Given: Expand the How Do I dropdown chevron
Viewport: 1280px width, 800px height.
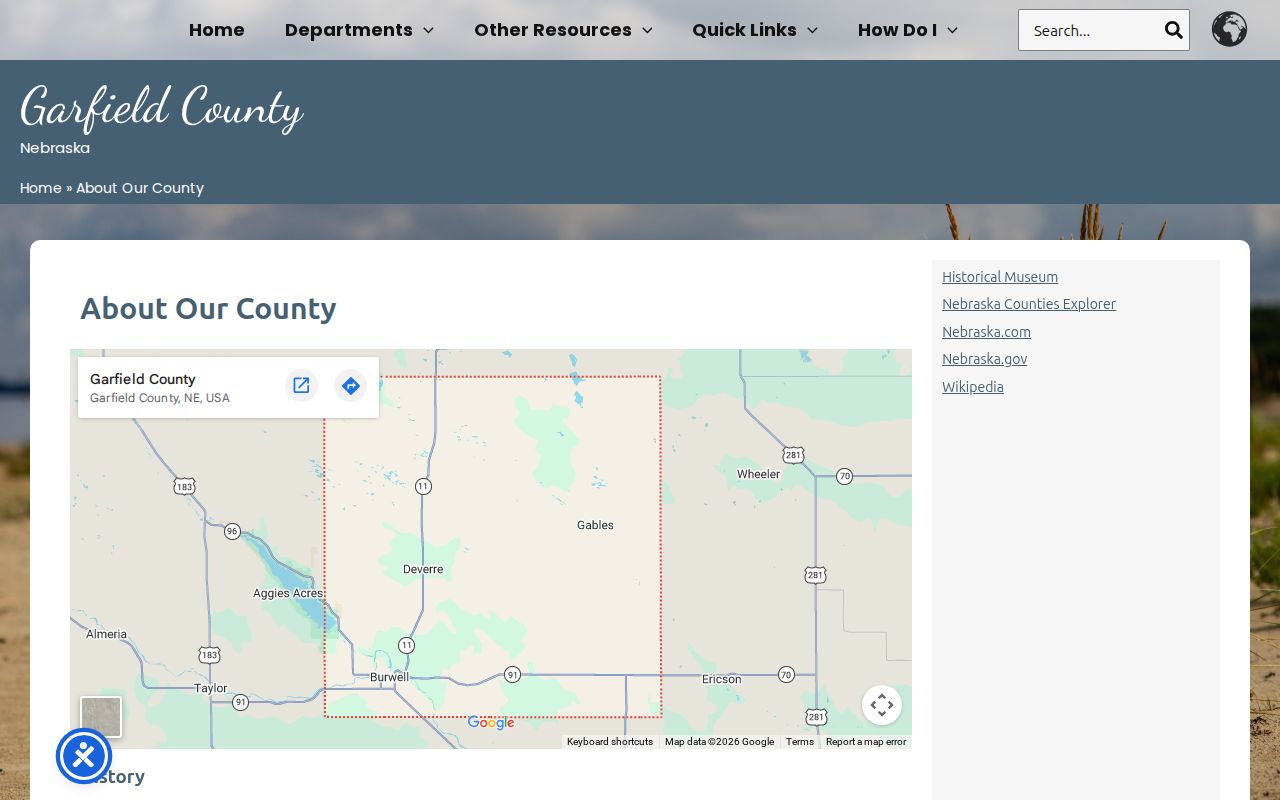Looking at the screenshot, I should tap(952, 31).
